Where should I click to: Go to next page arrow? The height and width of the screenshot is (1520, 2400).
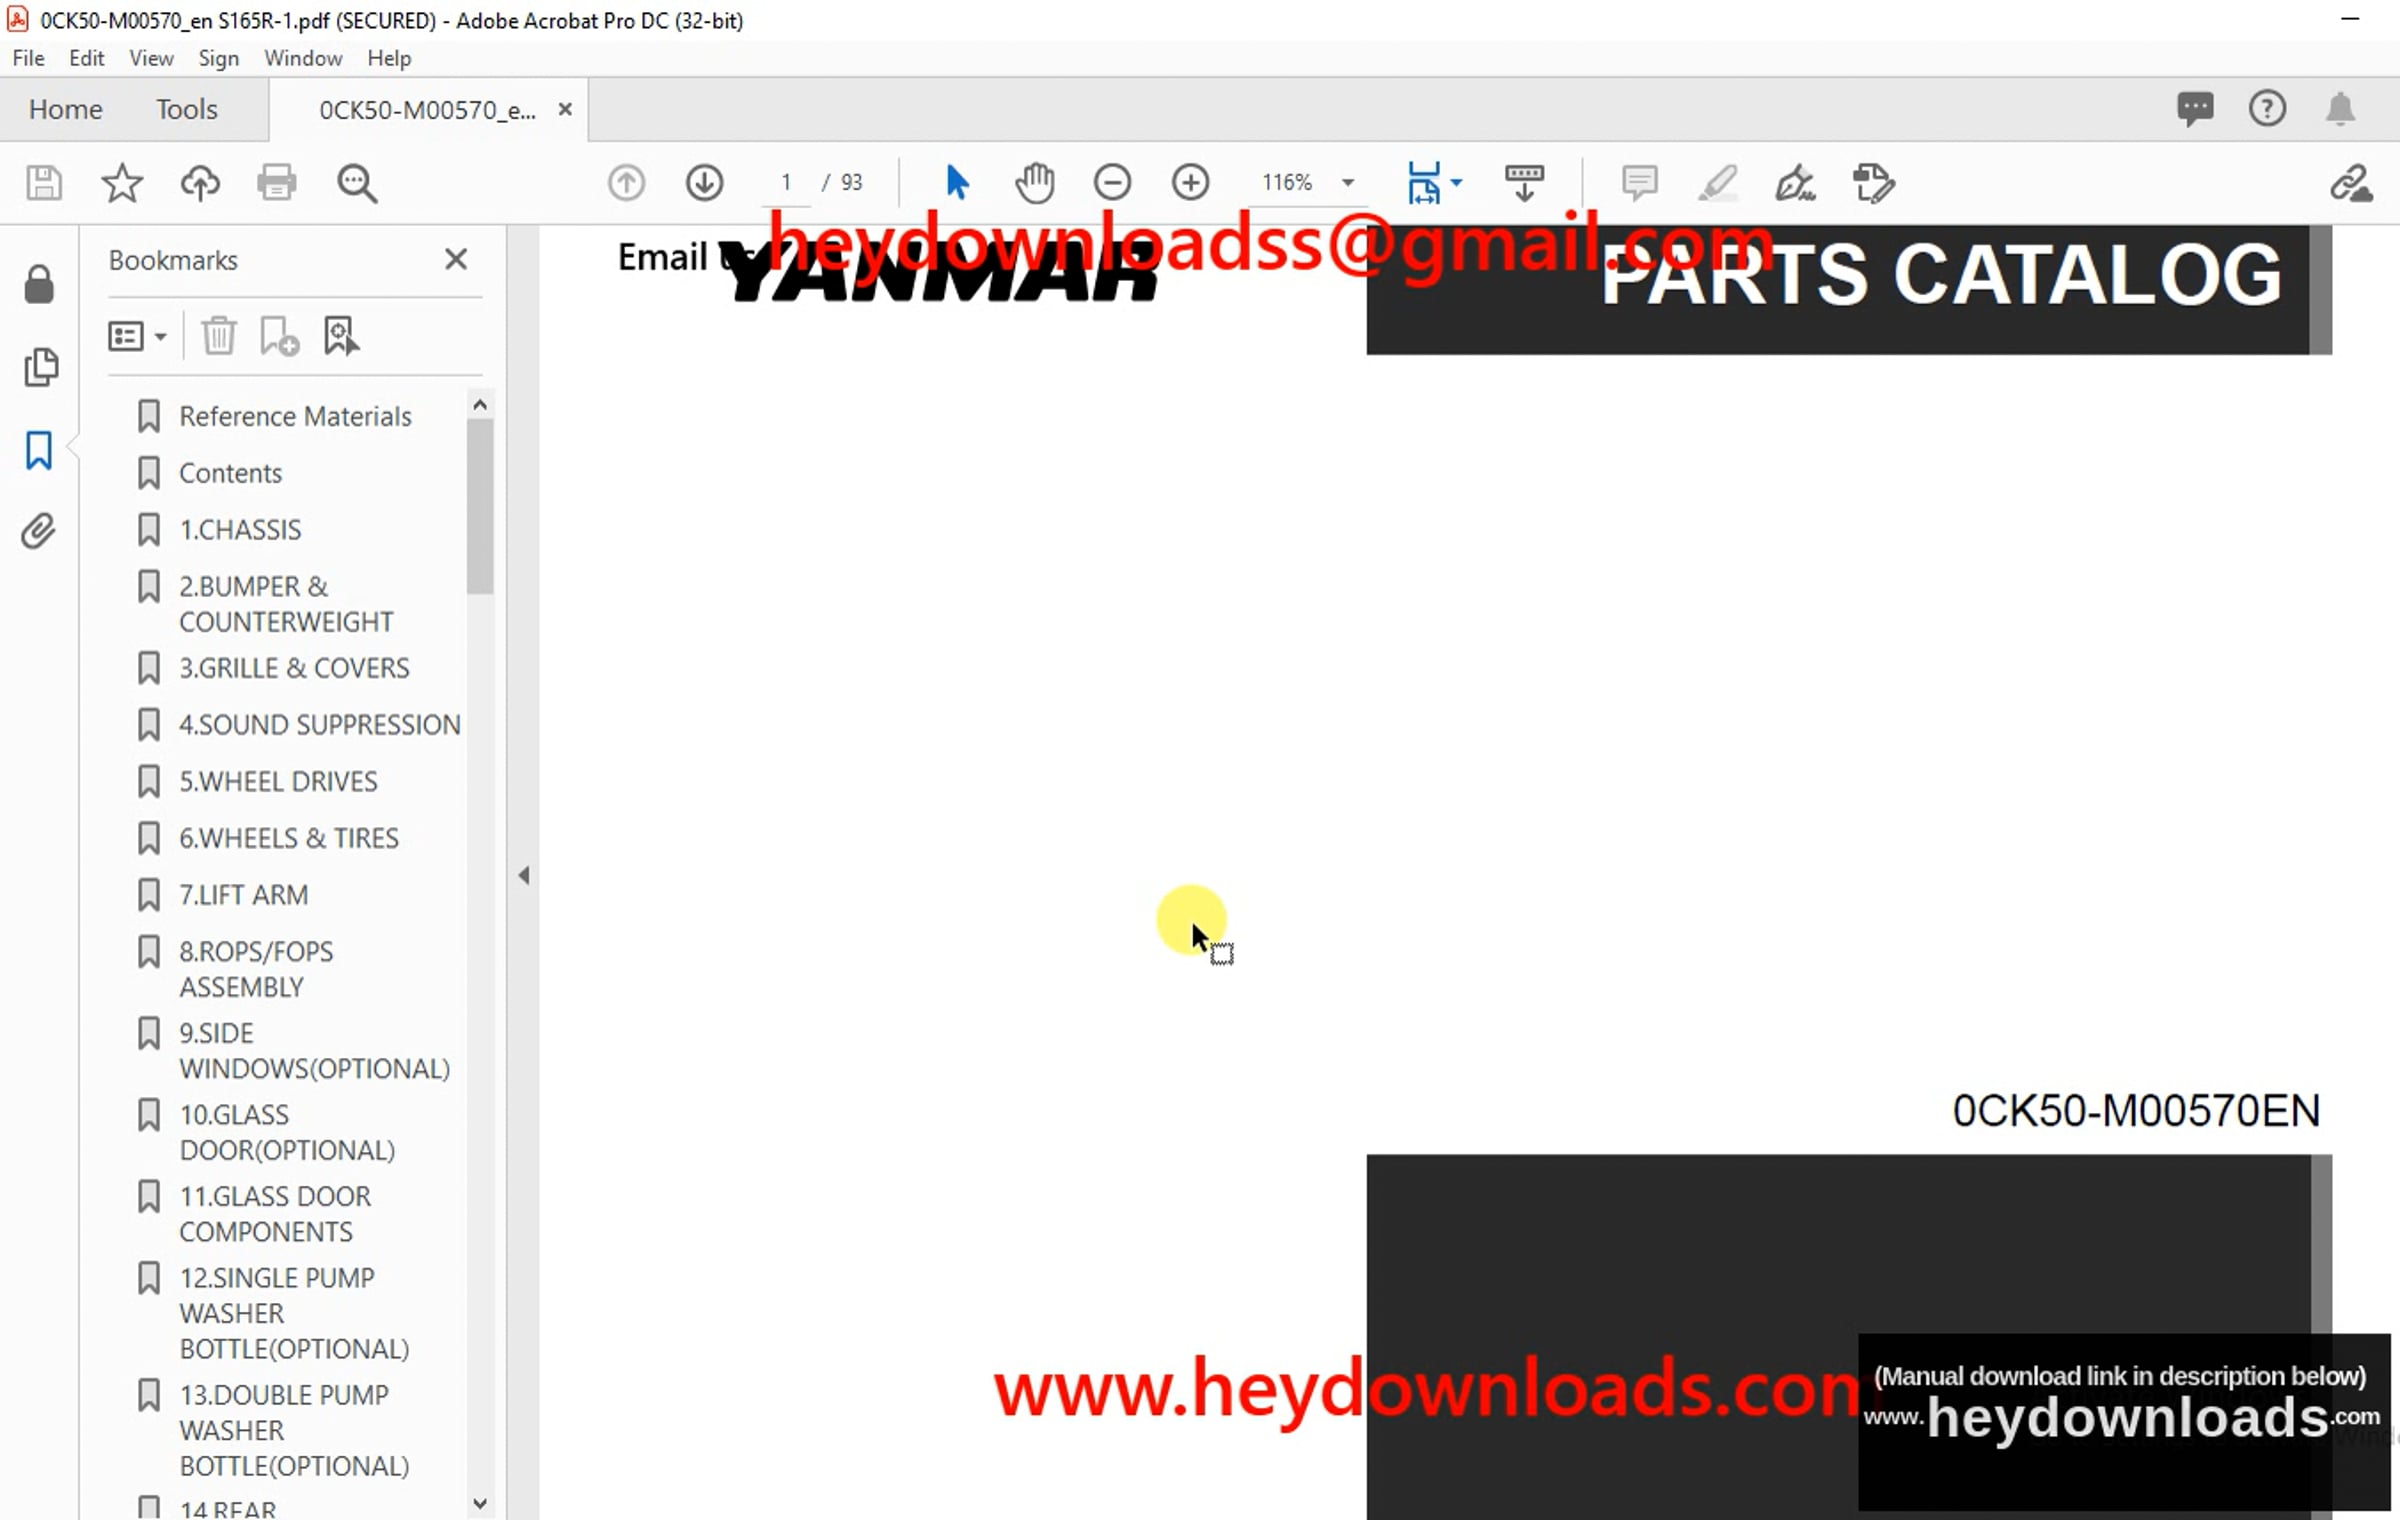click(704, 183)
